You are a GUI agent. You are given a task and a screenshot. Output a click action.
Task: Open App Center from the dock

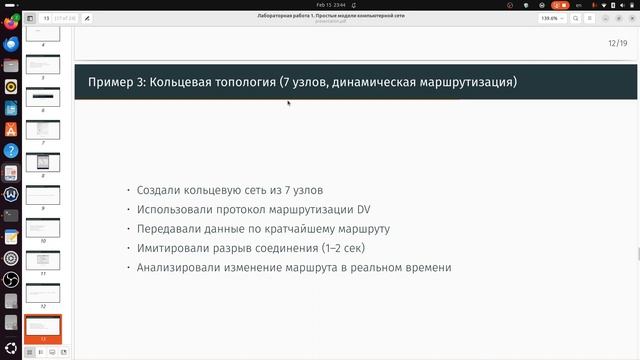[11, 130]
